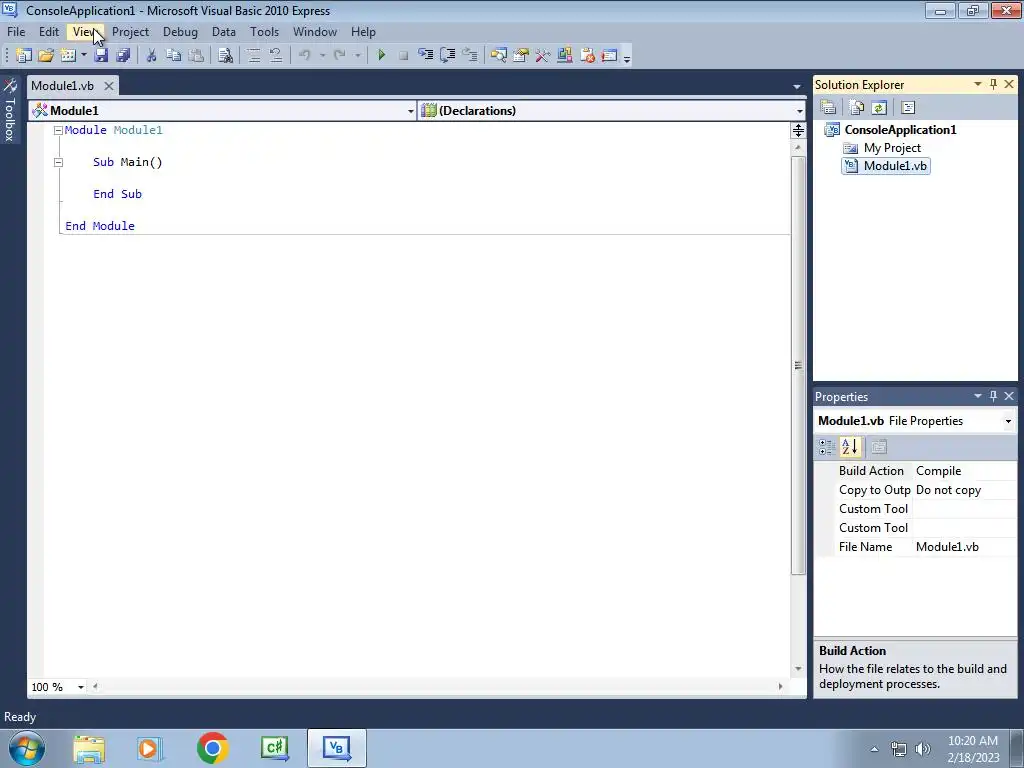
Task: Click the editor split bar above the scrollbar
Action: click(x=798, y=131)
